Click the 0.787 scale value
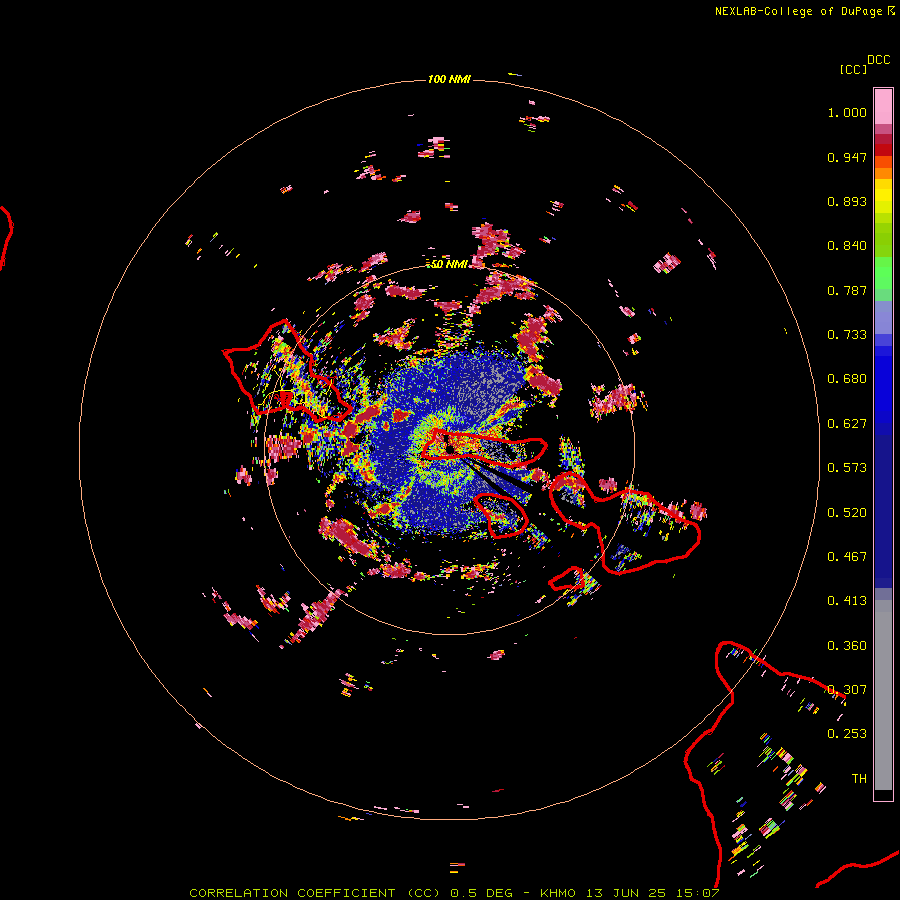Viewport: 900px width, 900px height. [847, 290]
